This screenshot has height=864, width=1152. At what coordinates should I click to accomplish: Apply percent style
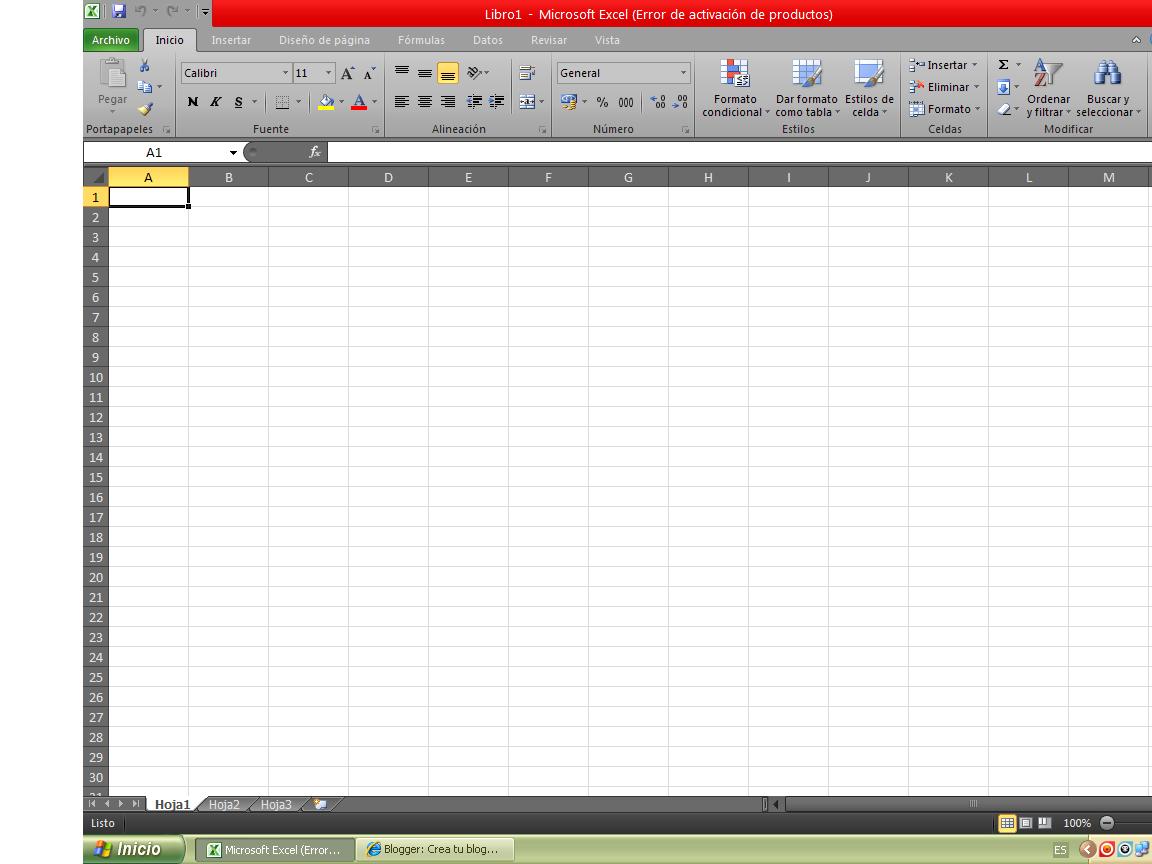tap(602, 102)
